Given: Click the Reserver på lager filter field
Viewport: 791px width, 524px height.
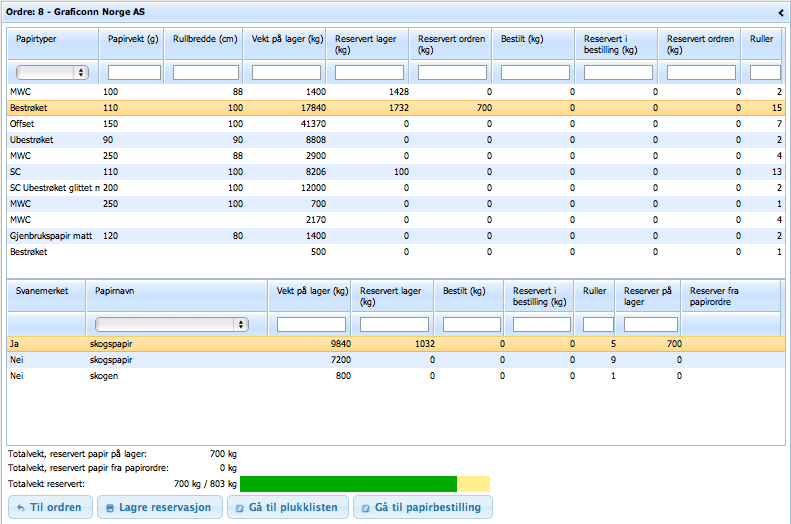Looking at the screenshot, I should [650, 324].
